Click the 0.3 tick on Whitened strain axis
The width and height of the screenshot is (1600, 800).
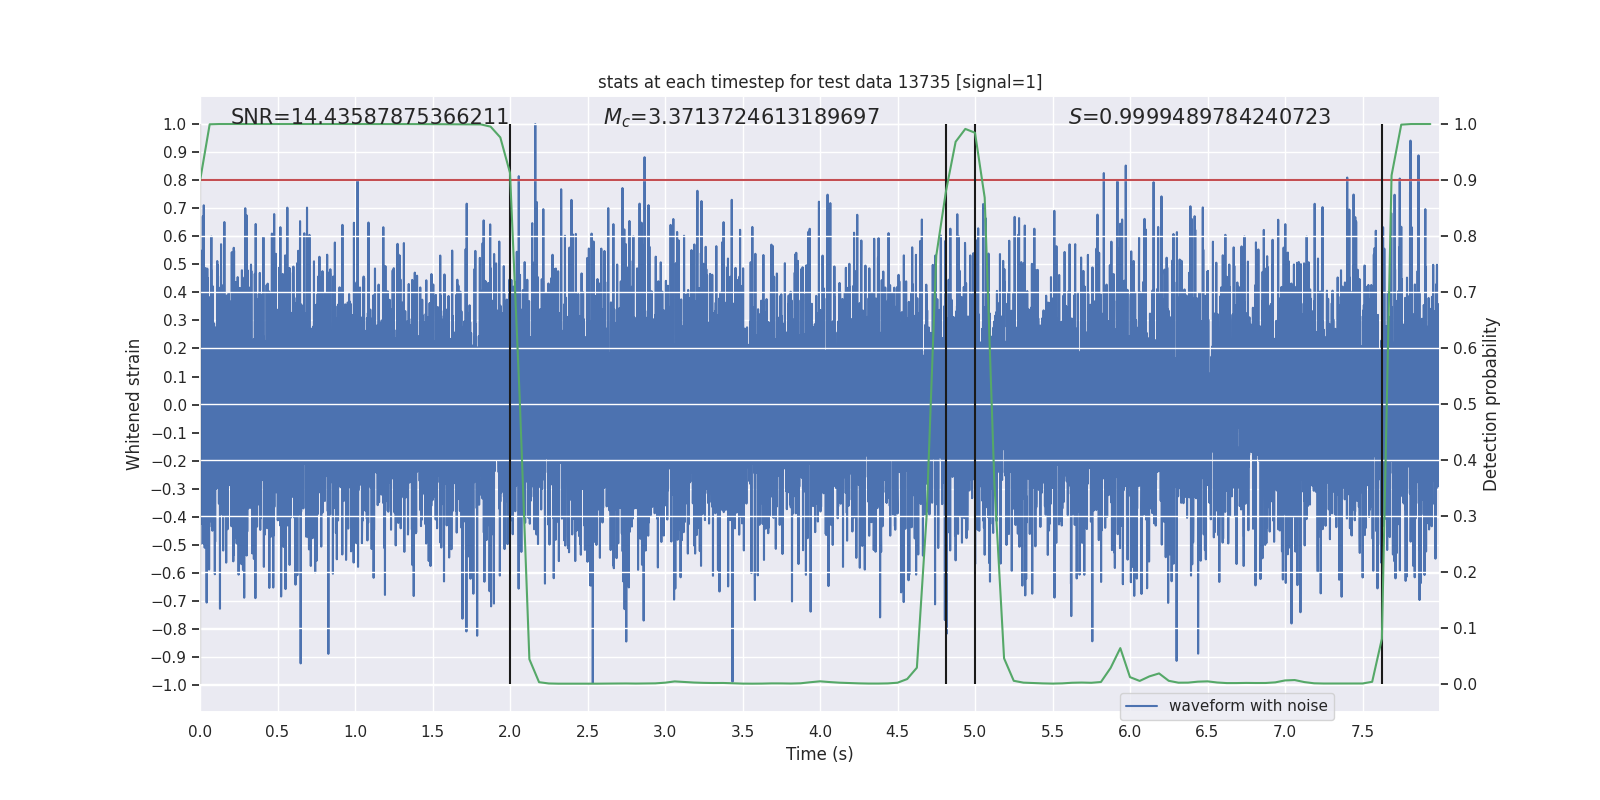point(175,321)
